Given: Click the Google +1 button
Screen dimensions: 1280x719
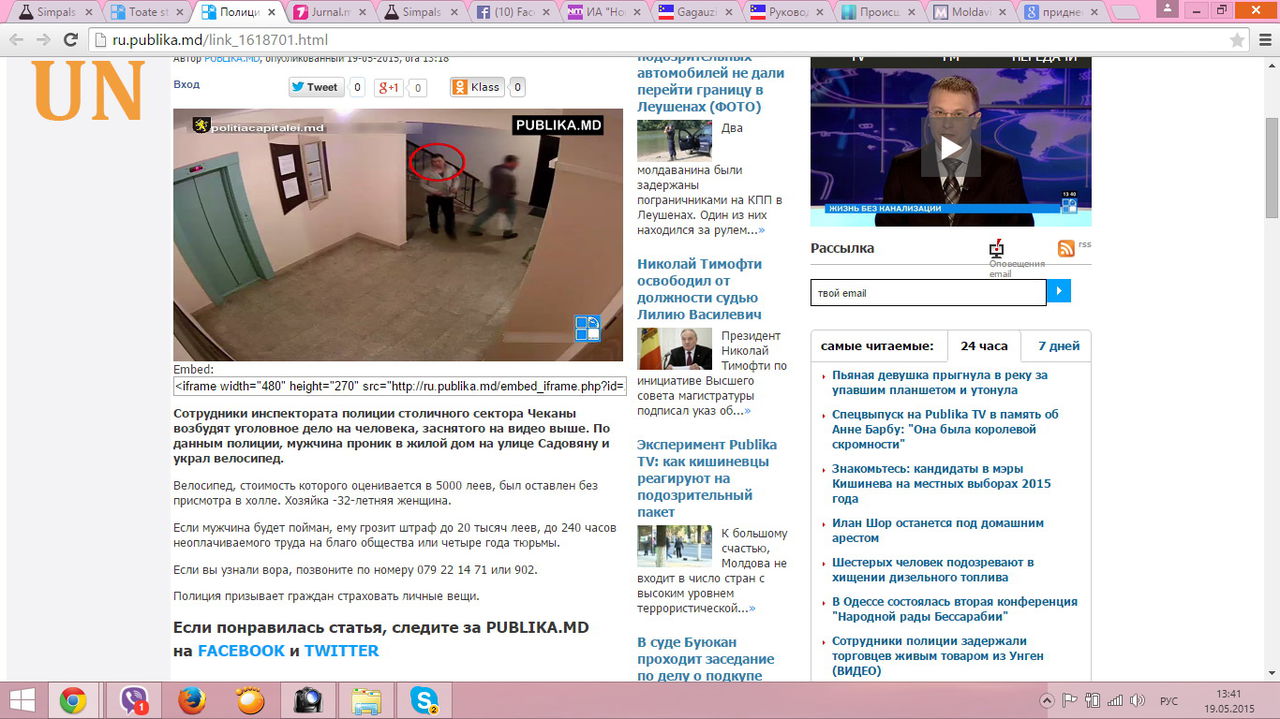Looking at the screenshot, I should 389,87.
